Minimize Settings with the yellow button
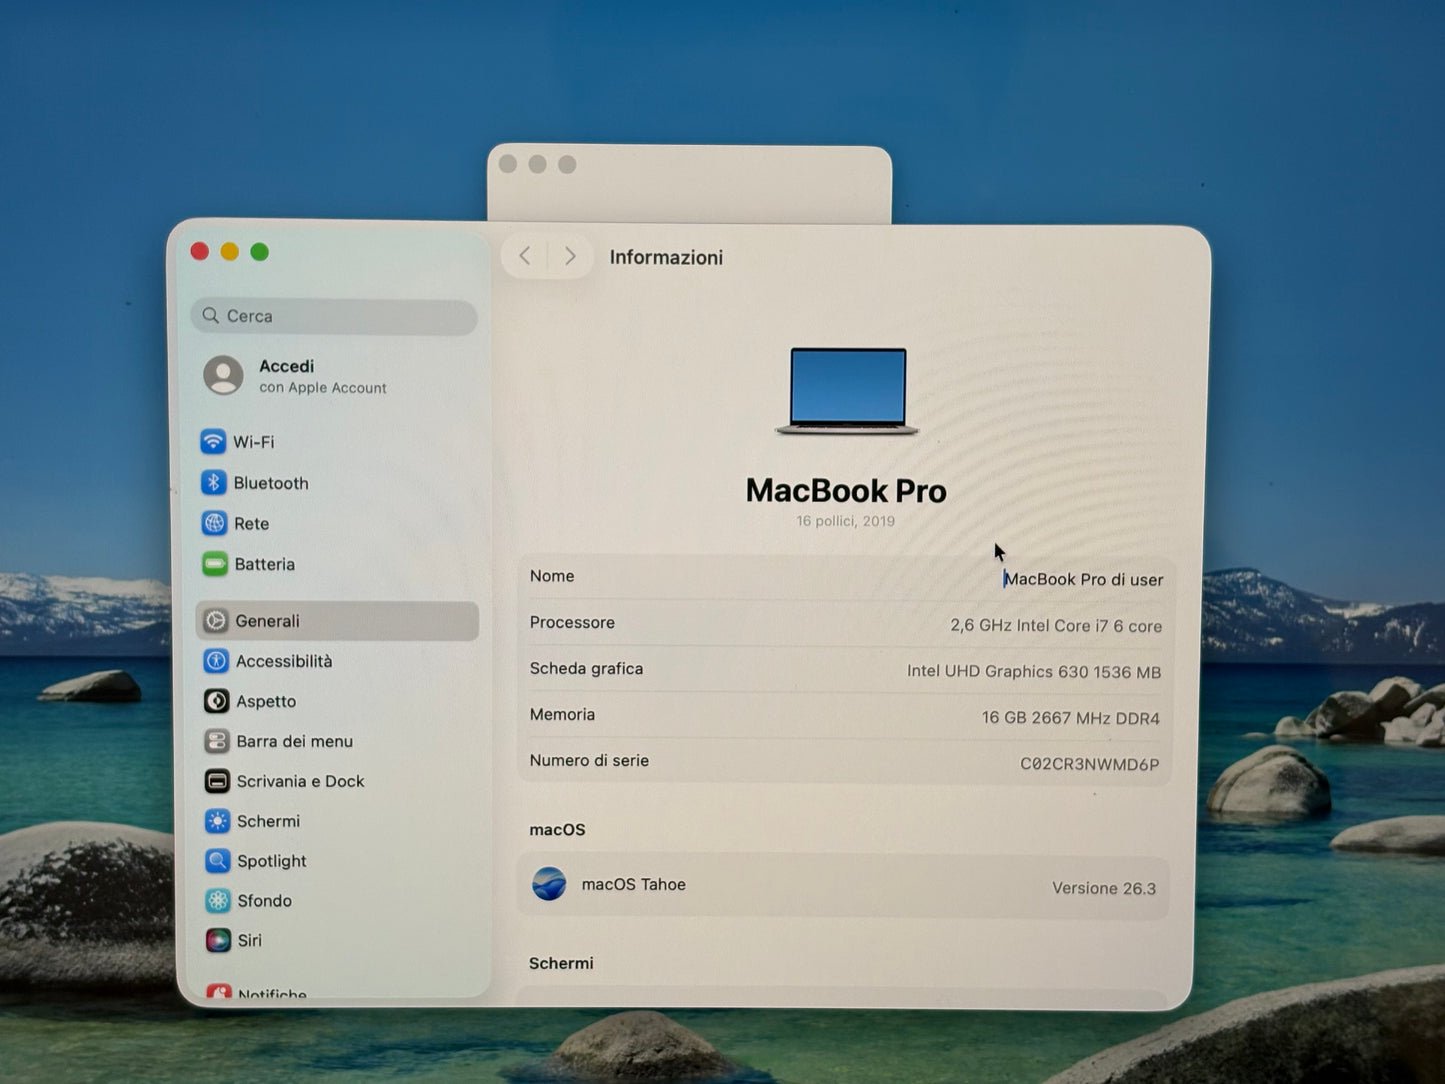The width and height of the screenshot is (1445, 1084). tap(230, 252)
